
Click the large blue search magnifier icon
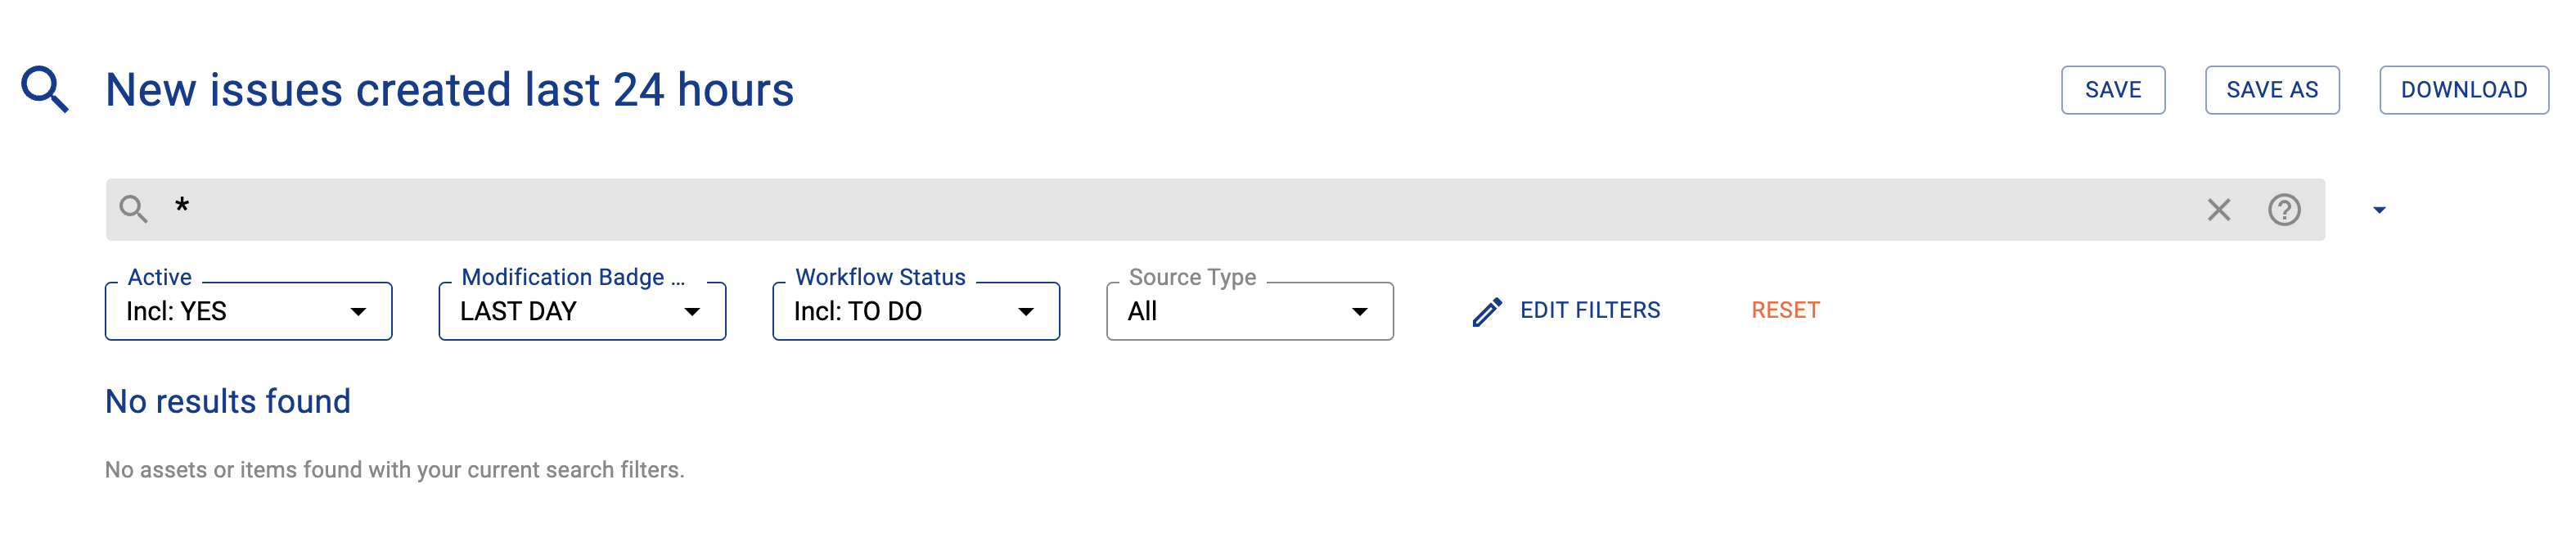pyautogui.click(x=45, y=89)
